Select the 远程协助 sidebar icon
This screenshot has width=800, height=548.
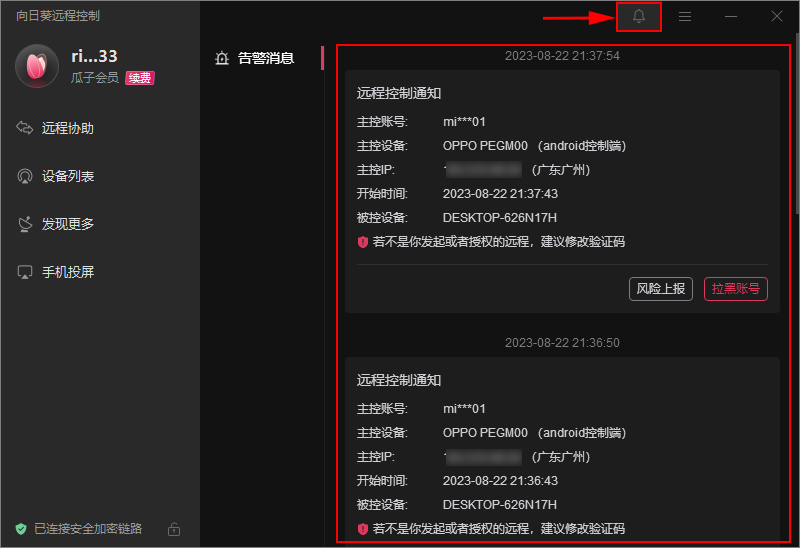click(25, 128)
